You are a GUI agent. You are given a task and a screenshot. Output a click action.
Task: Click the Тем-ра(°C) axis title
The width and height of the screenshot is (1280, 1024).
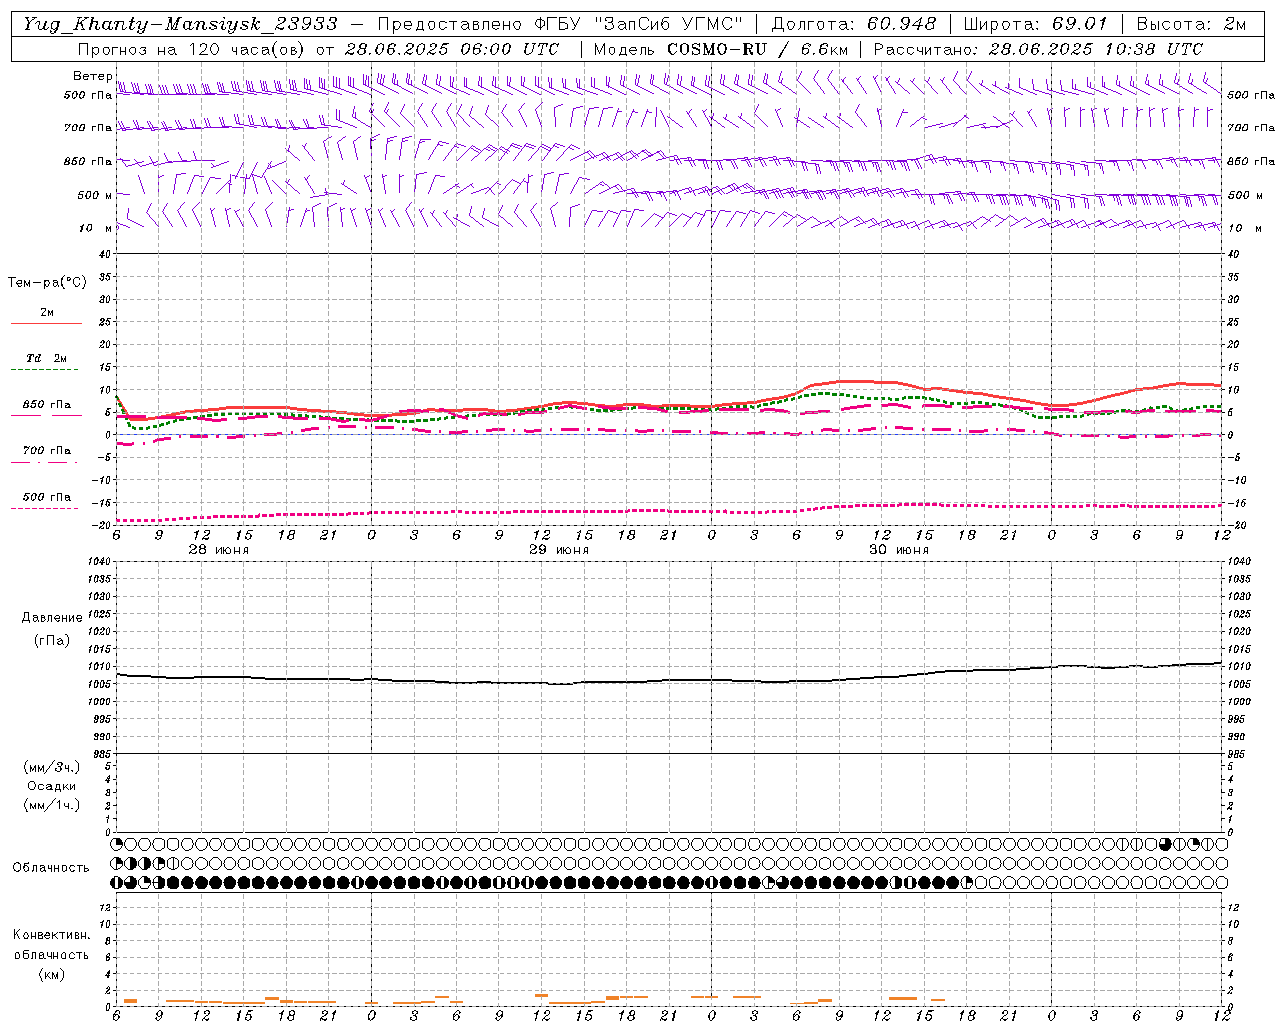click(47, 283)
